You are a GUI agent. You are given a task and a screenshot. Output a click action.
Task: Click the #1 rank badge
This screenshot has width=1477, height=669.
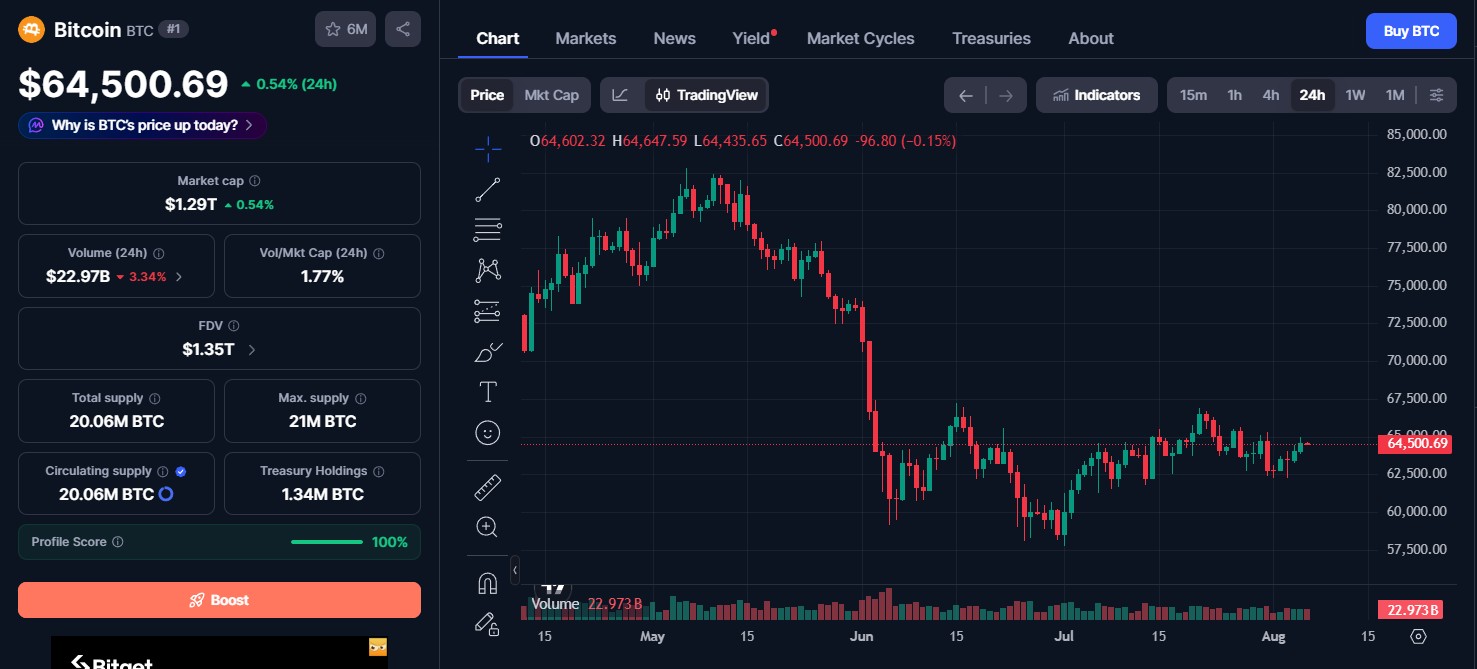pyautogui.click(x=174, y=30)
